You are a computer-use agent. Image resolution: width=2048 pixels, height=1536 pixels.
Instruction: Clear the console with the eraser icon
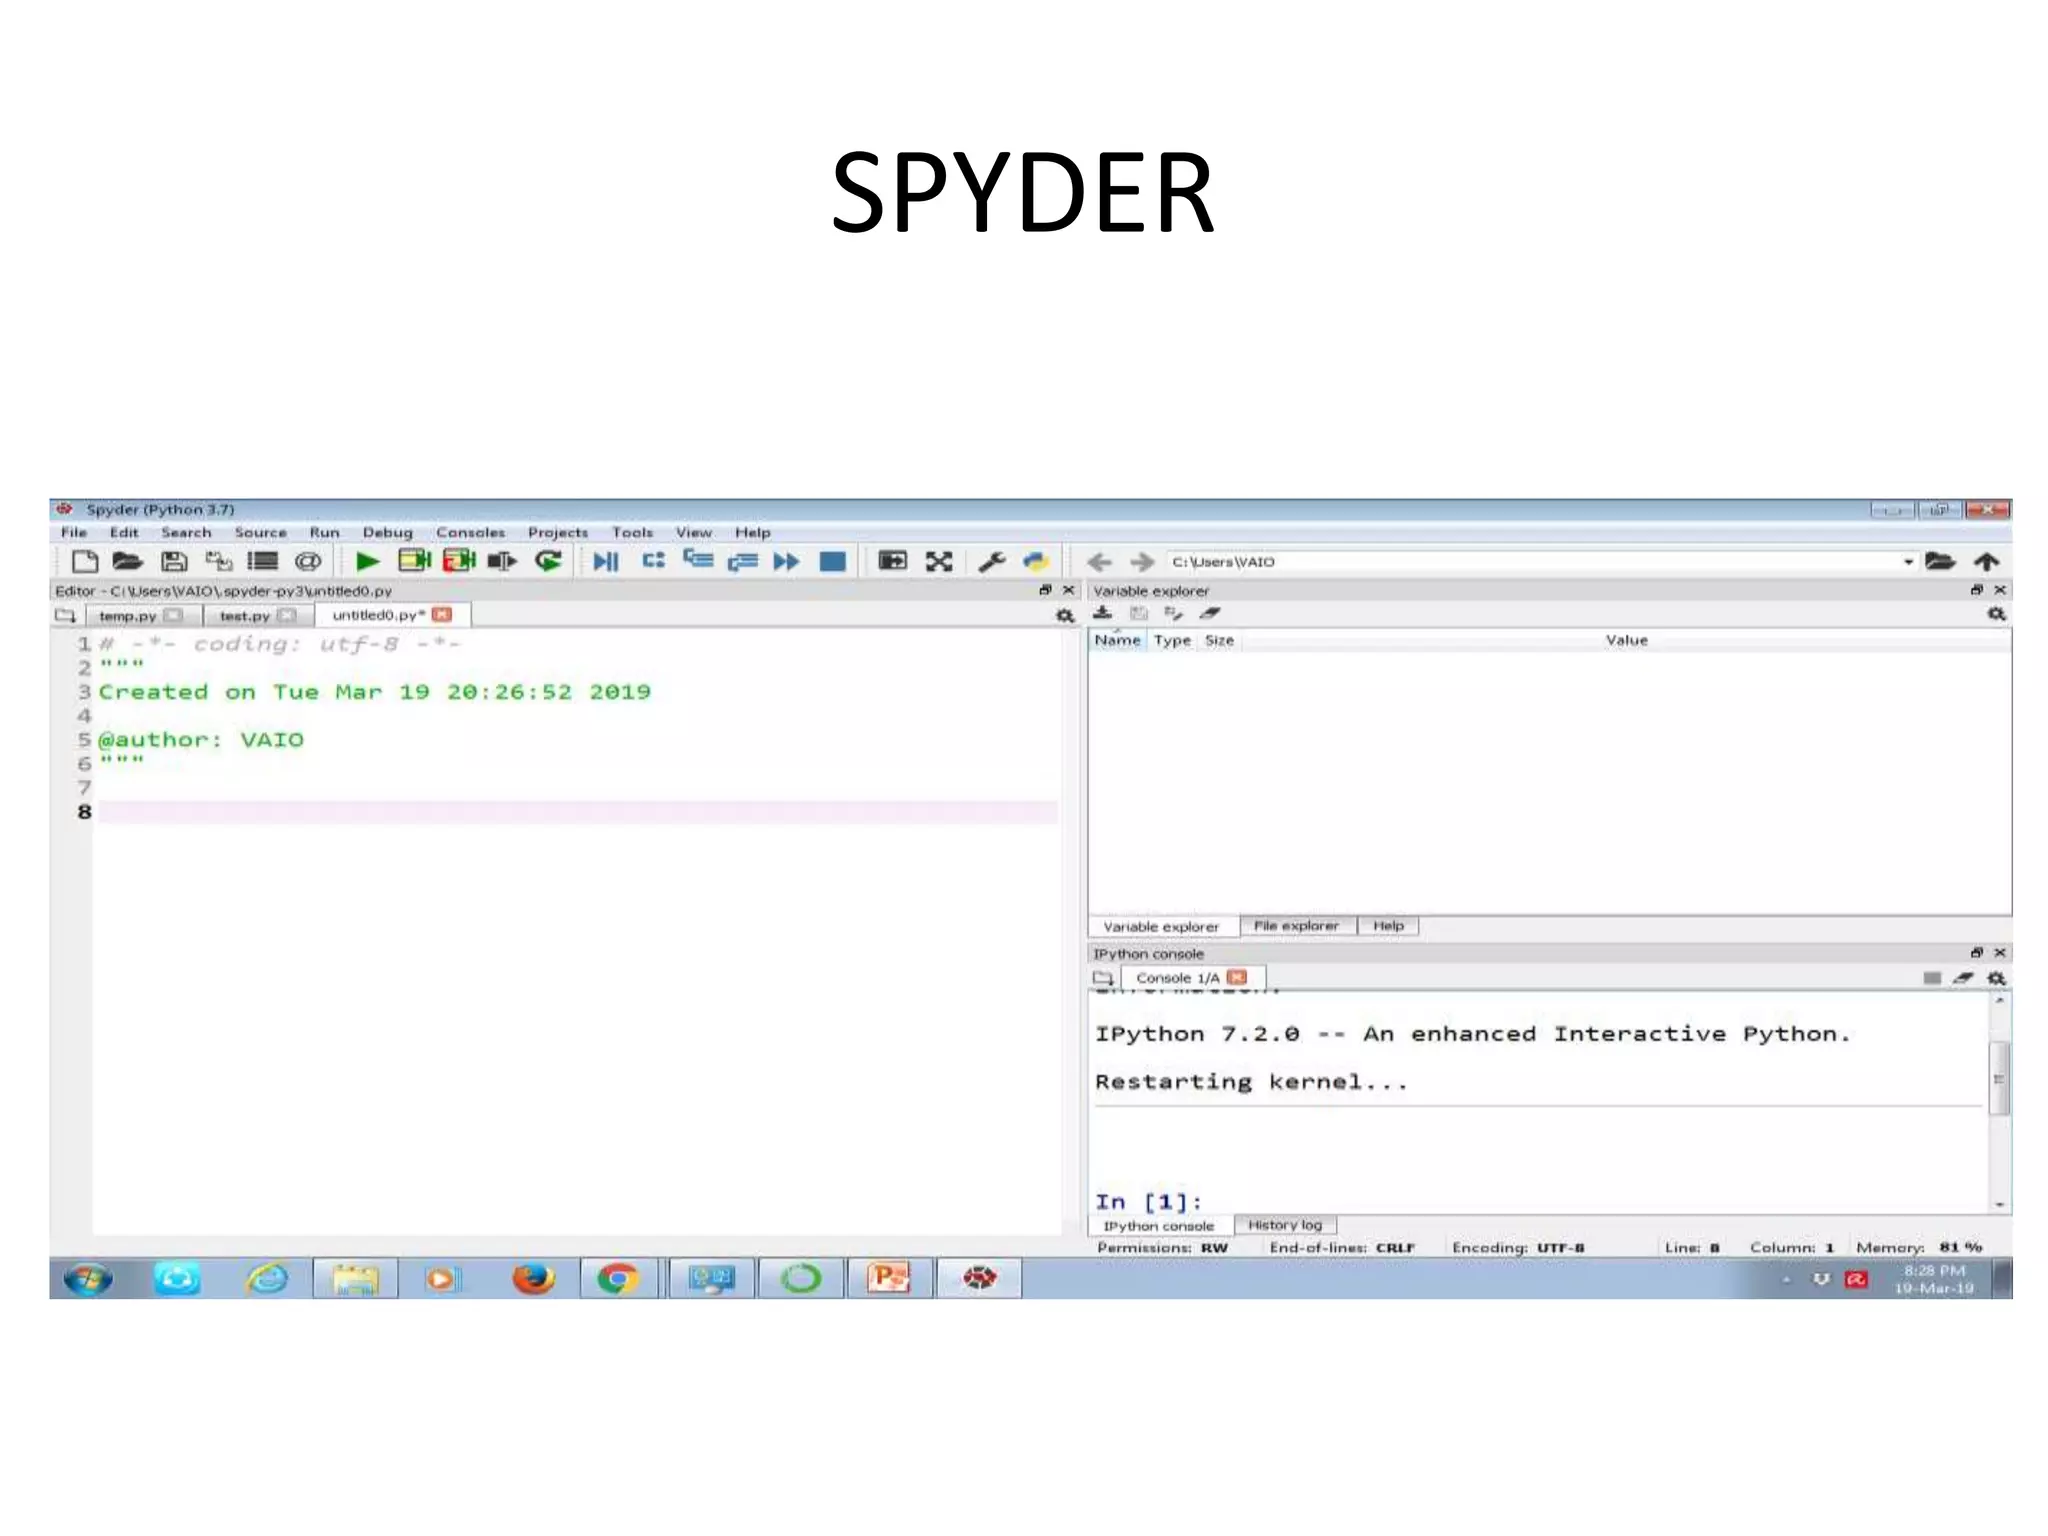point(1963,978)
